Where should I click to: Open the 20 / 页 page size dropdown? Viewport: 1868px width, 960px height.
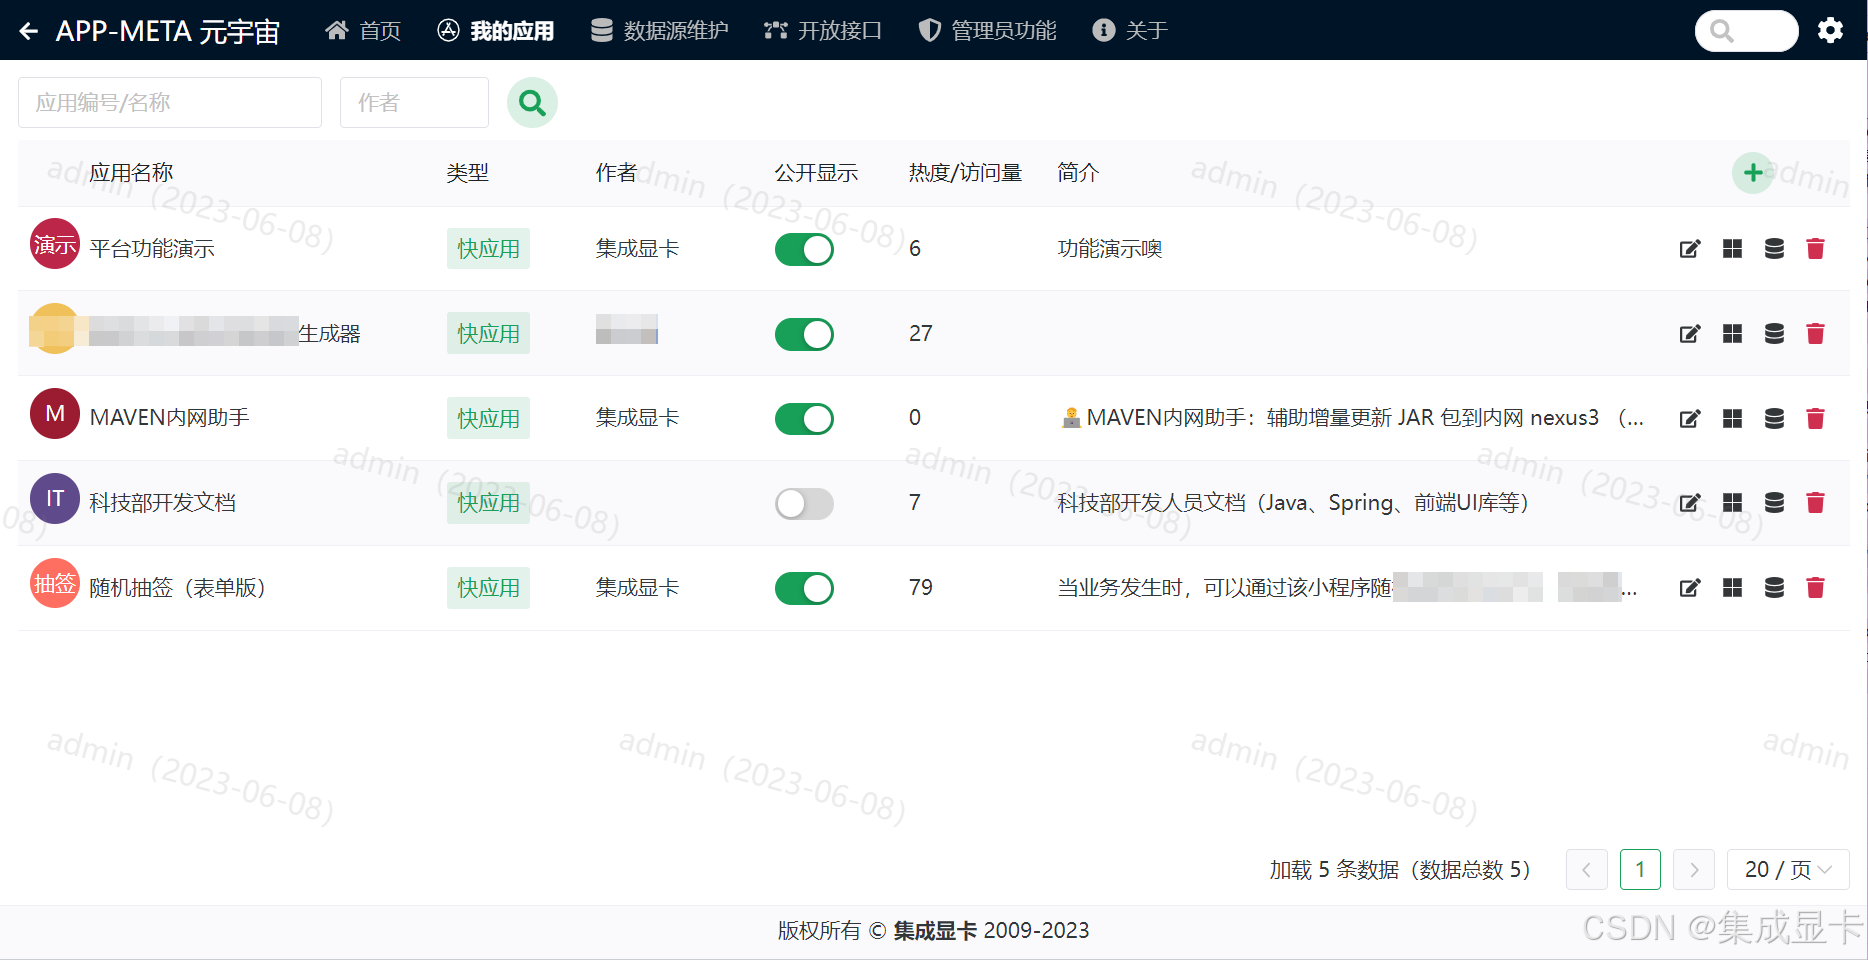[1788, 870]
